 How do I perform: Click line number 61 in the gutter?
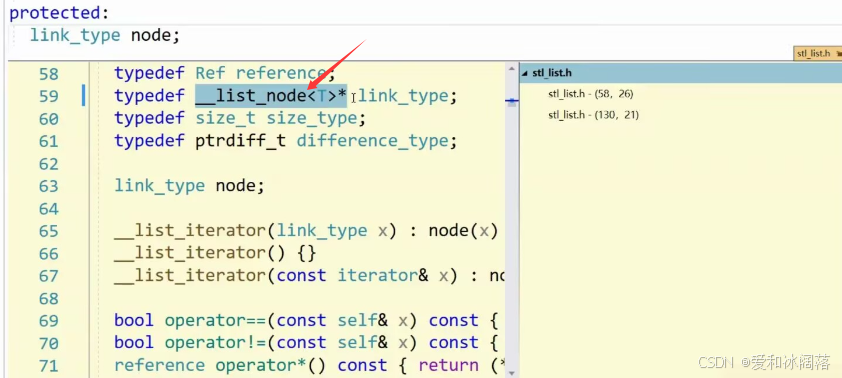coord(49,141)
